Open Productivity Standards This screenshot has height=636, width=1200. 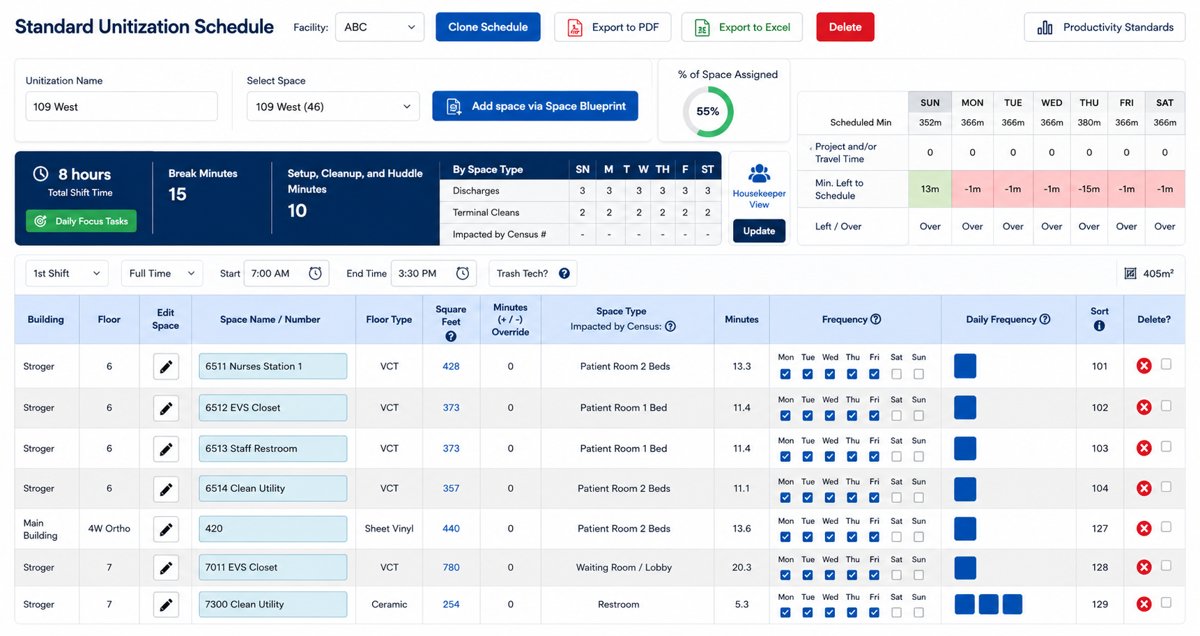[x=1104, y=27]
